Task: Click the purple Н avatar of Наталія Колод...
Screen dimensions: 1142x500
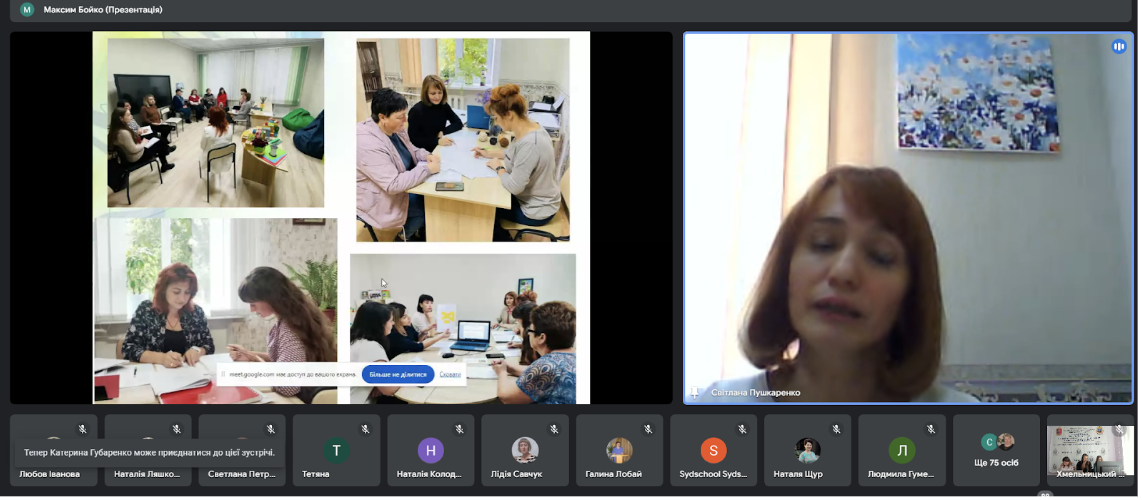Action: click(430, 451)
